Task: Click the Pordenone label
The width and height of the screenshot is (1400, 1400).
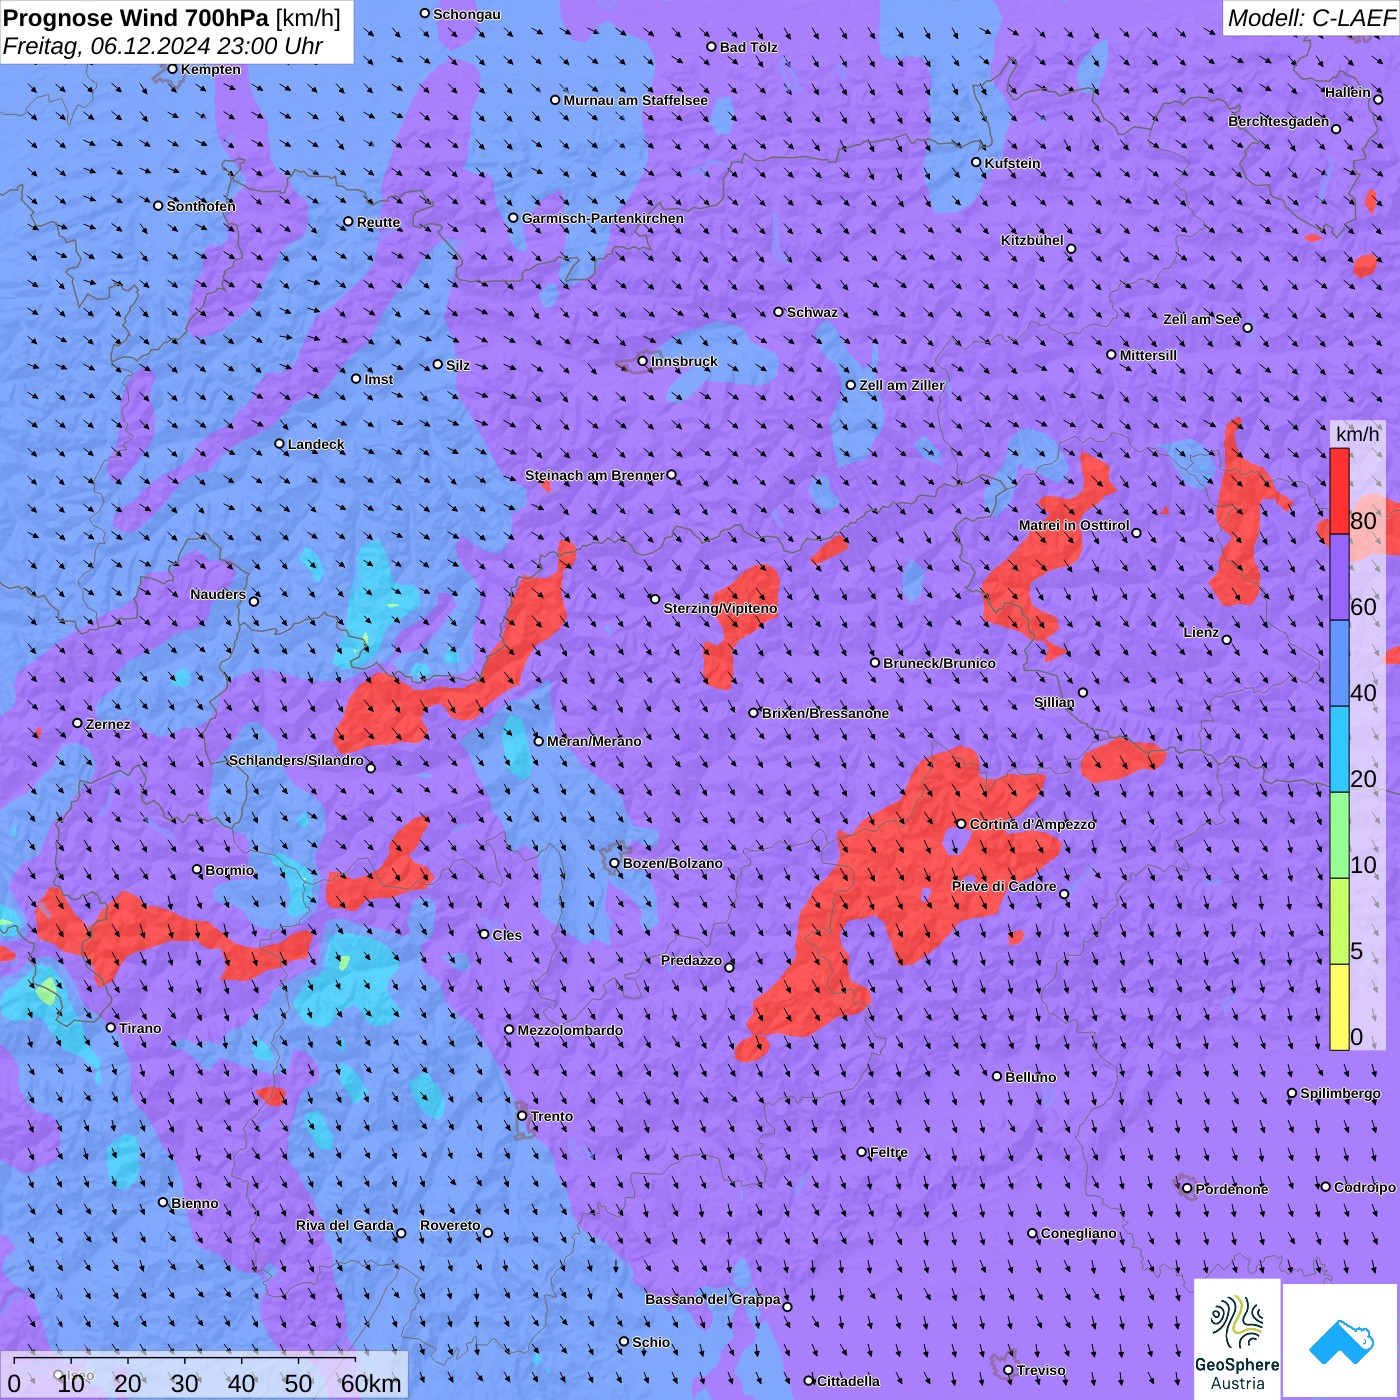Action: tap(1232, 1189)
